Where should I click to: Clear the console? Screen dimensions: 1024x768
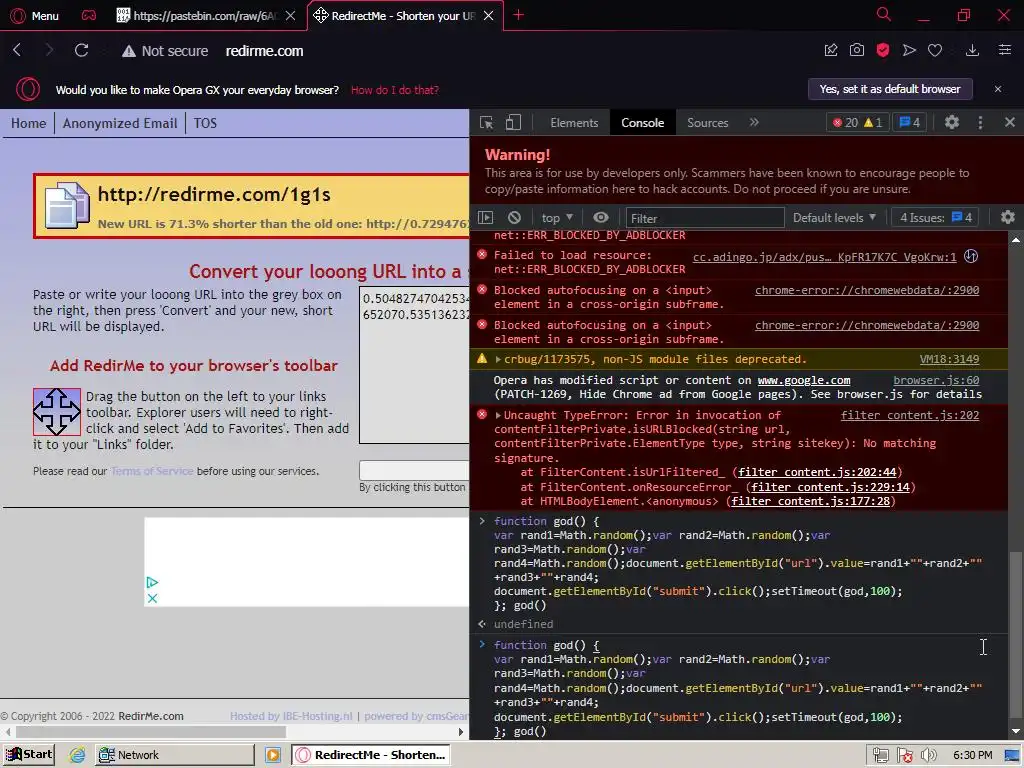point(515,217)
